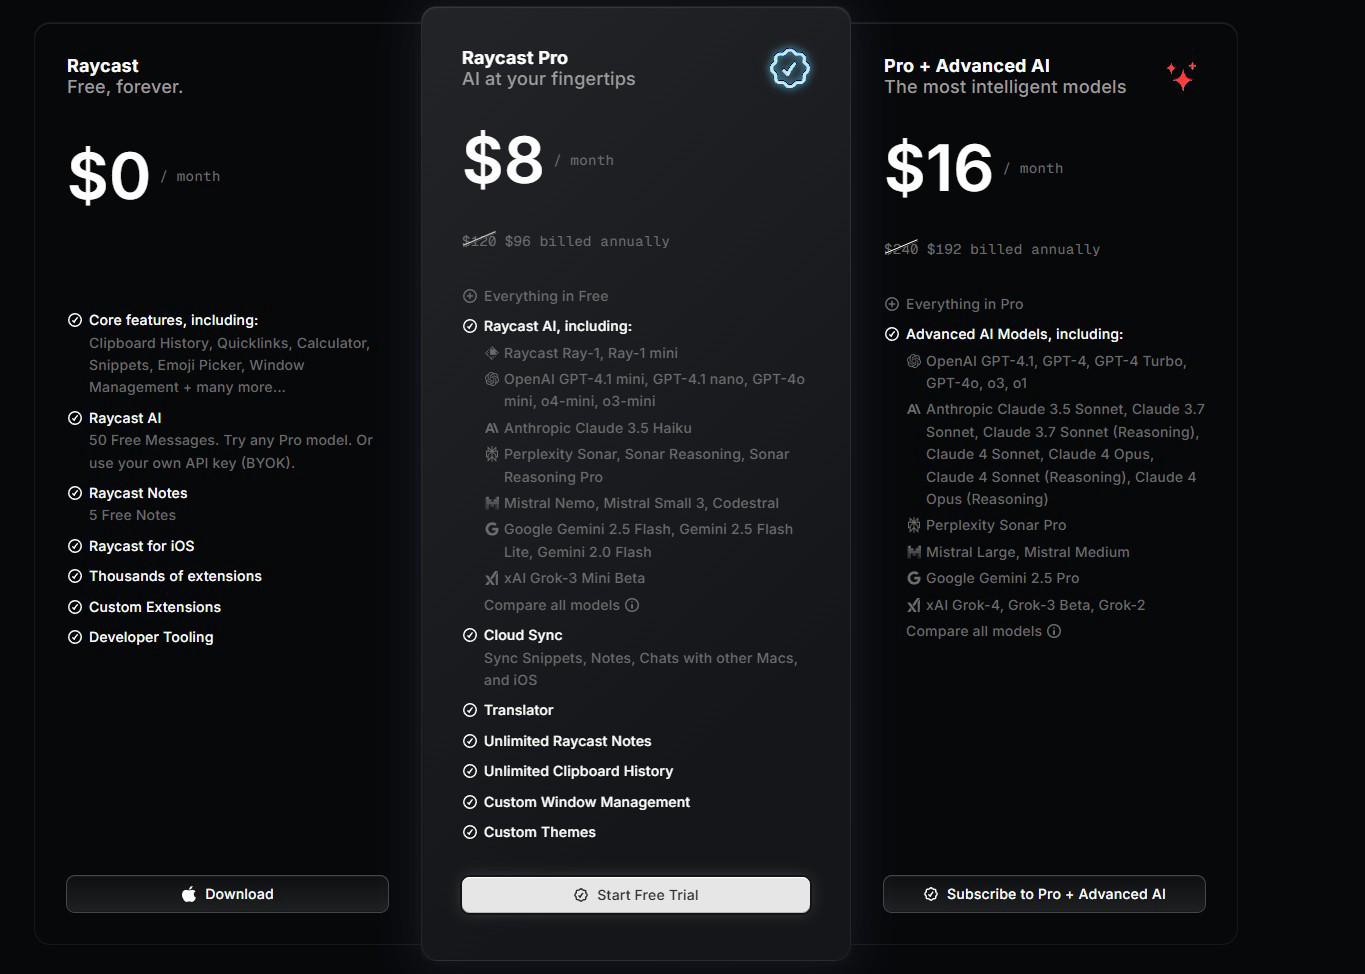This screenshot has height=974, width=1365.
Task: Click the OpenAI icon beside GPT-4.1 mini
Action: click(x=491, y=379)
